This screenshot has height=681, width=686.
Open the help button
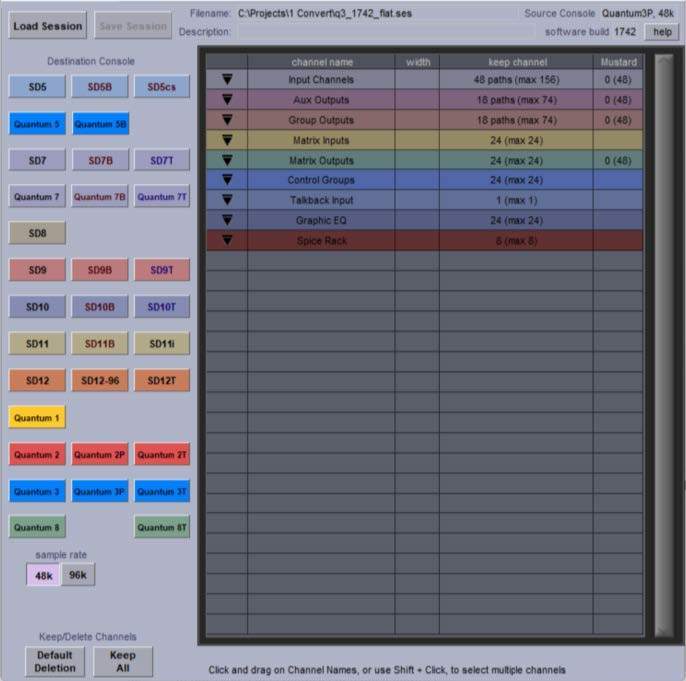point(660,32)
